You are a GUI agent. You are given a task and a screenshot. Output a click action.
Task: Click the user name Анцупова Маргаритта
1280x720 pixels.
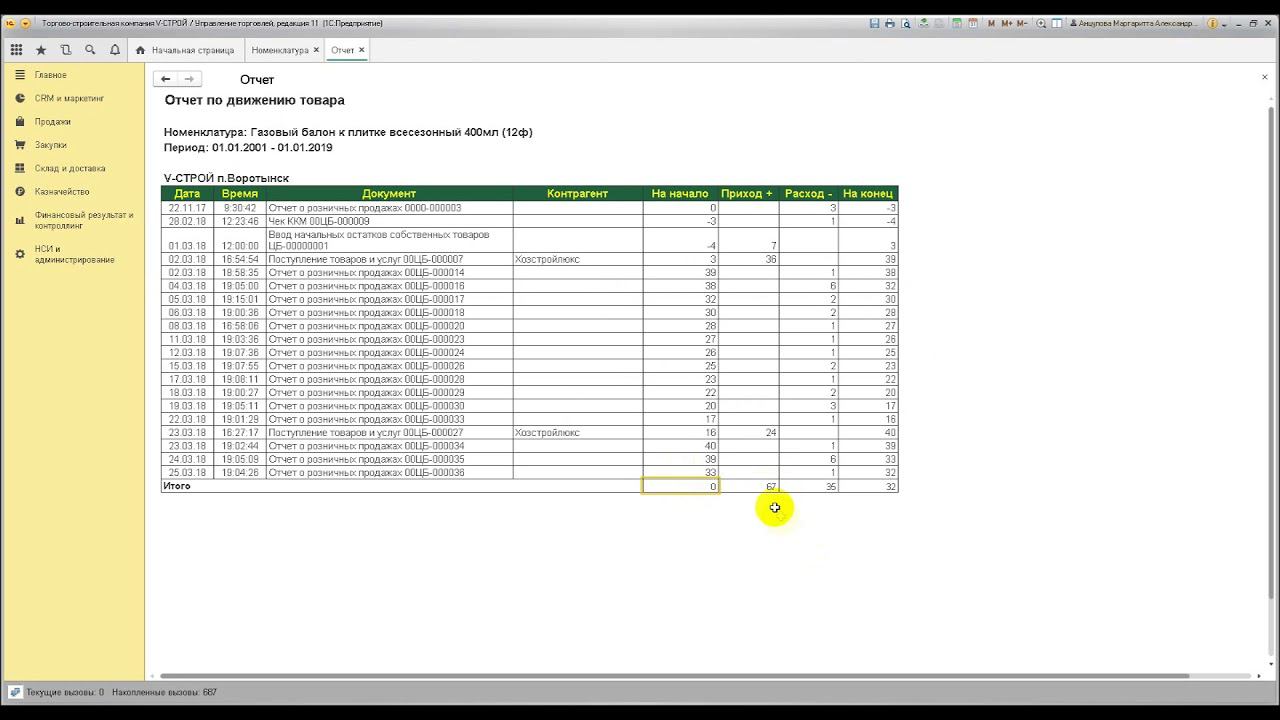[1134, 23]
